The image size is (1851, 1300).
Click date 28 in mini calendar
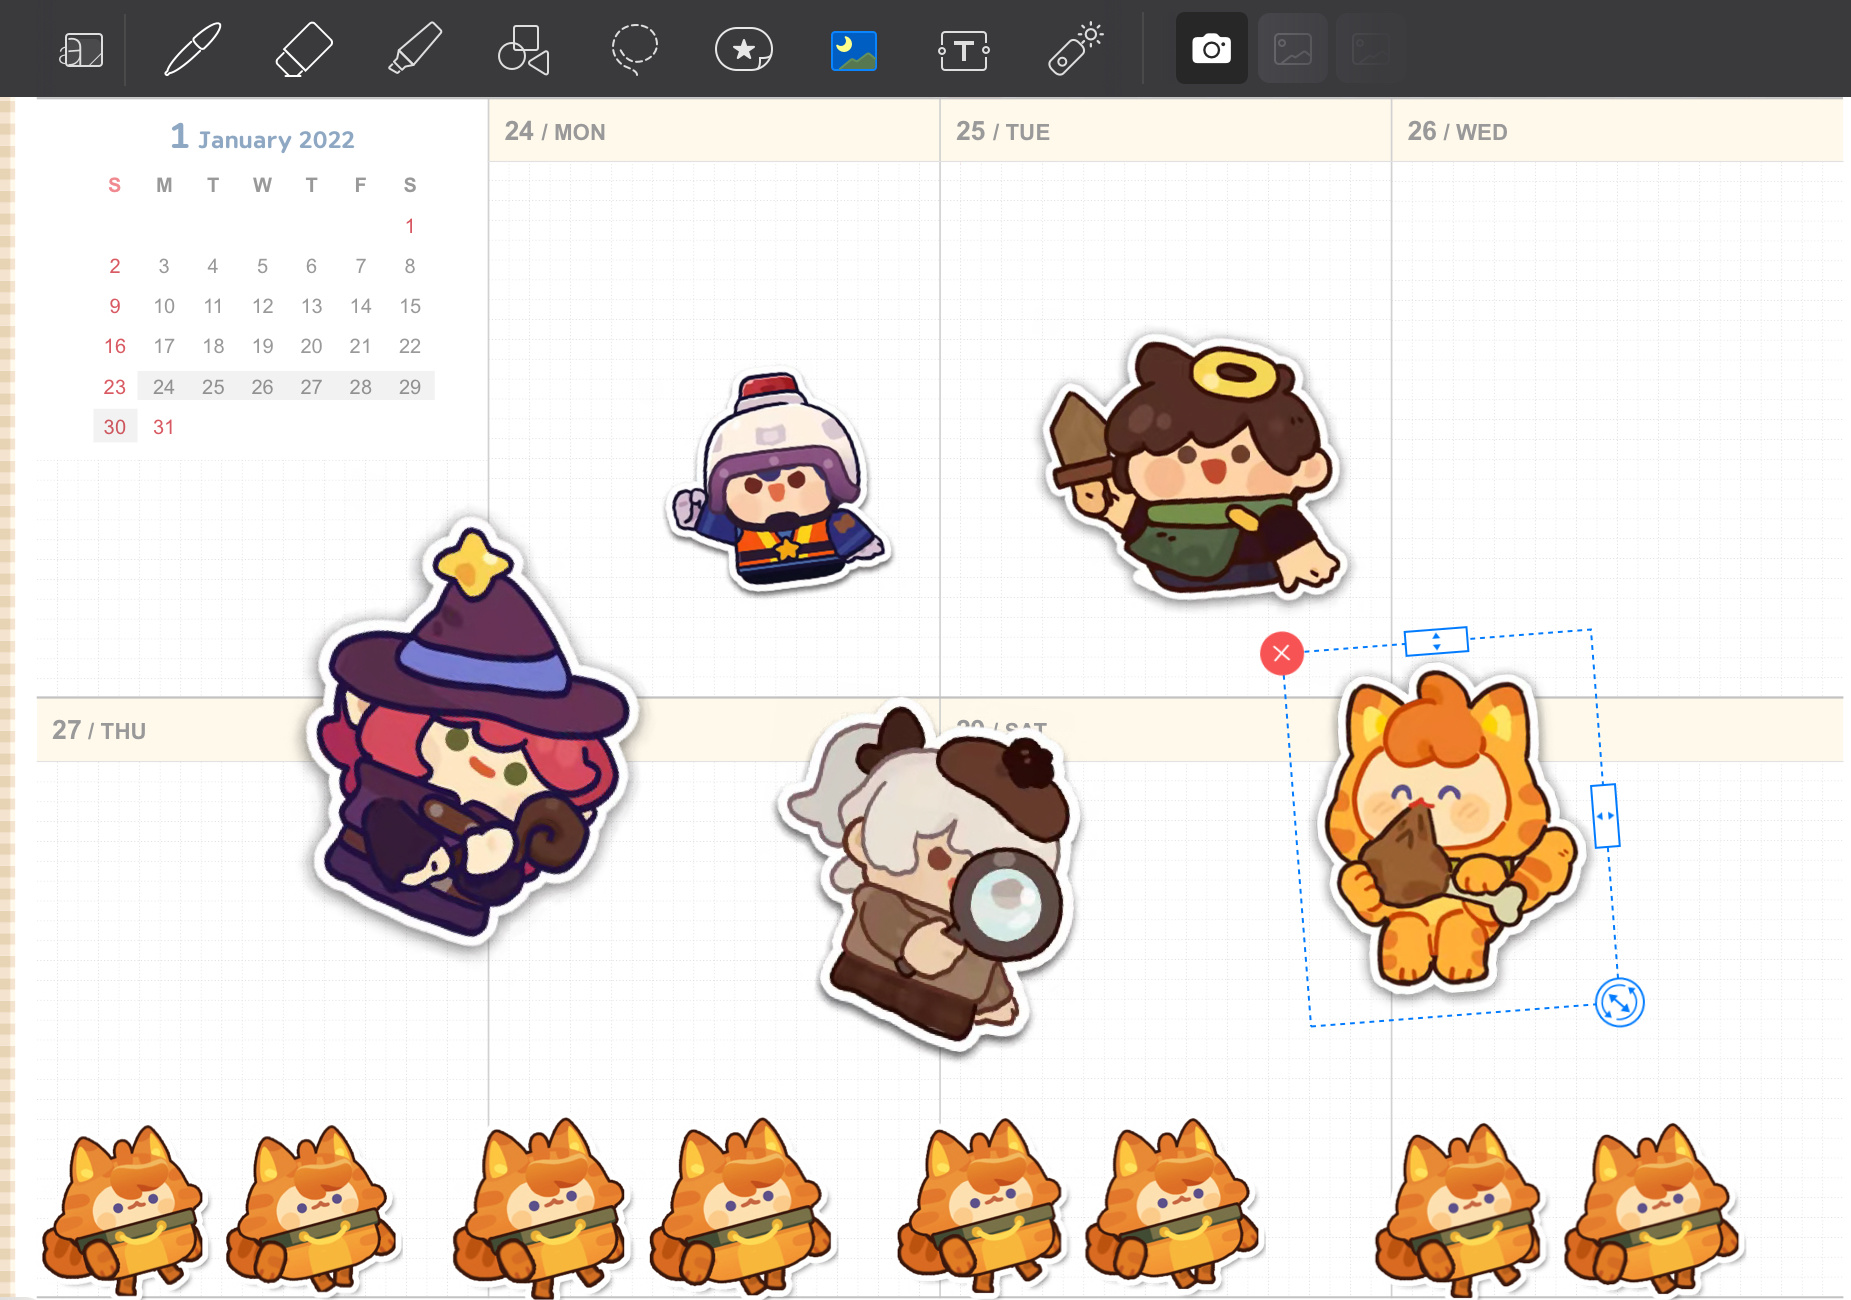(361, 387)
